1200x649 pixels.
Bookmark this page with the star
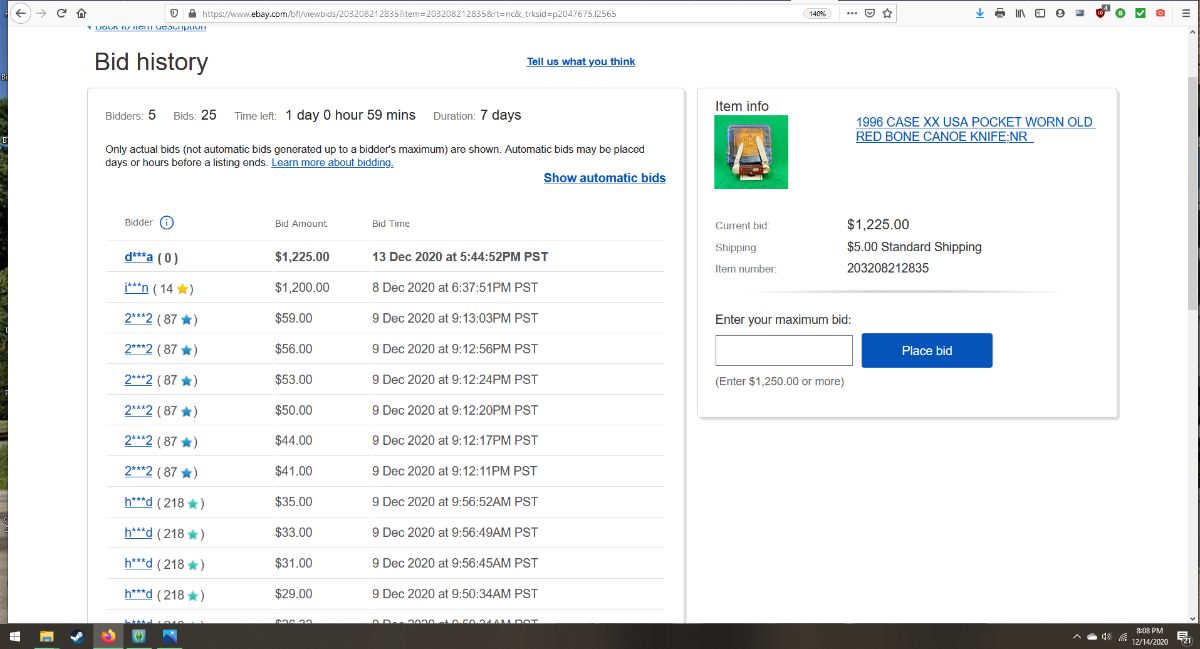click(x=887, y=13)
